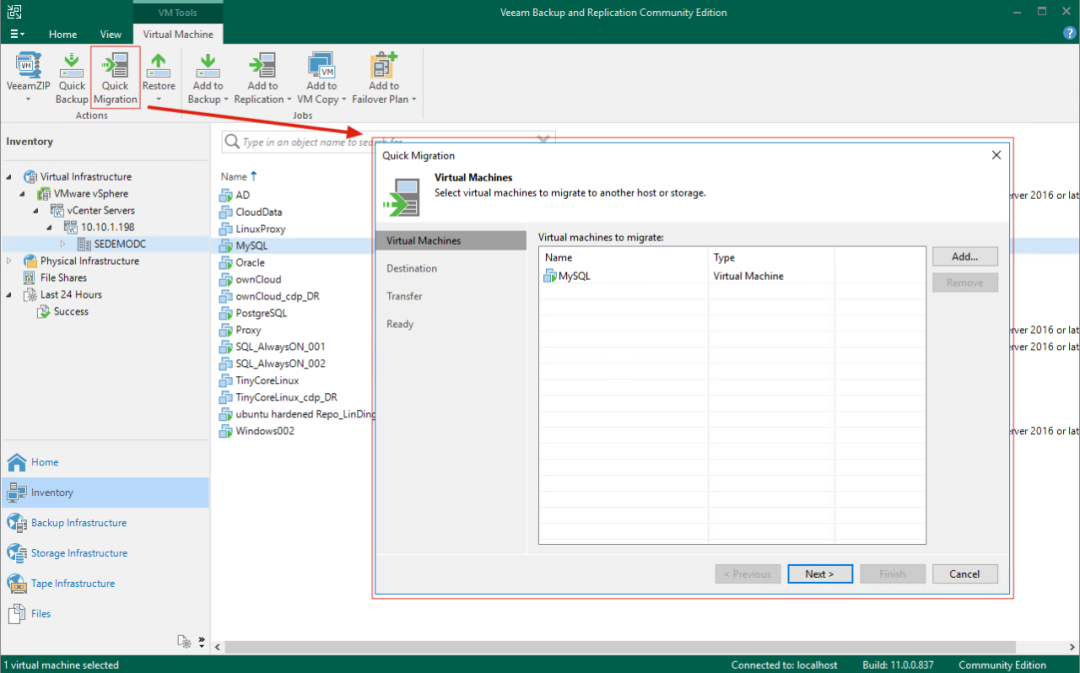Screen dimensions: 1080x673
Task: Select the Windows002 virtual machine icon
Action: tap(225, 431)
